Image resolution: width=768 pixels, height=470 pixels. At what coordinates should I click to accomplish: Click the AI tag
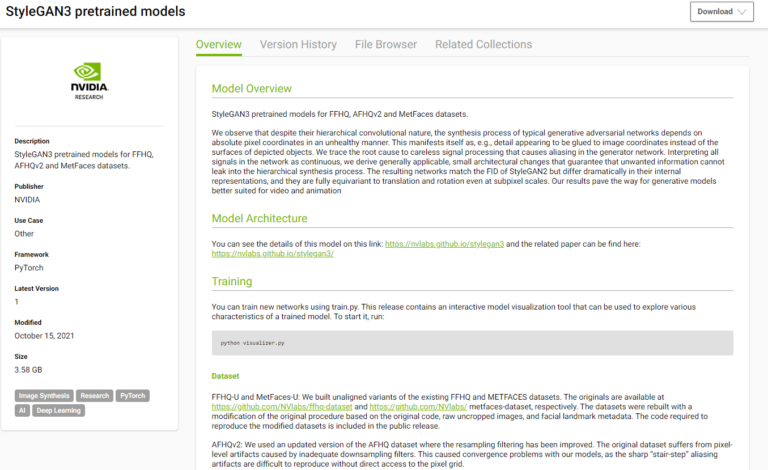click(22, 410)
